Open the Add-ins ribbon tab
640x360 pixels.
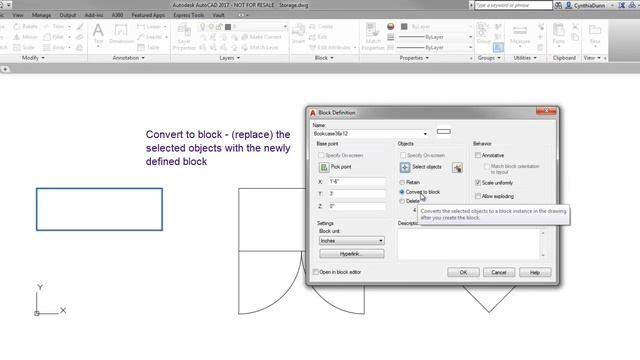coord(93,15)
